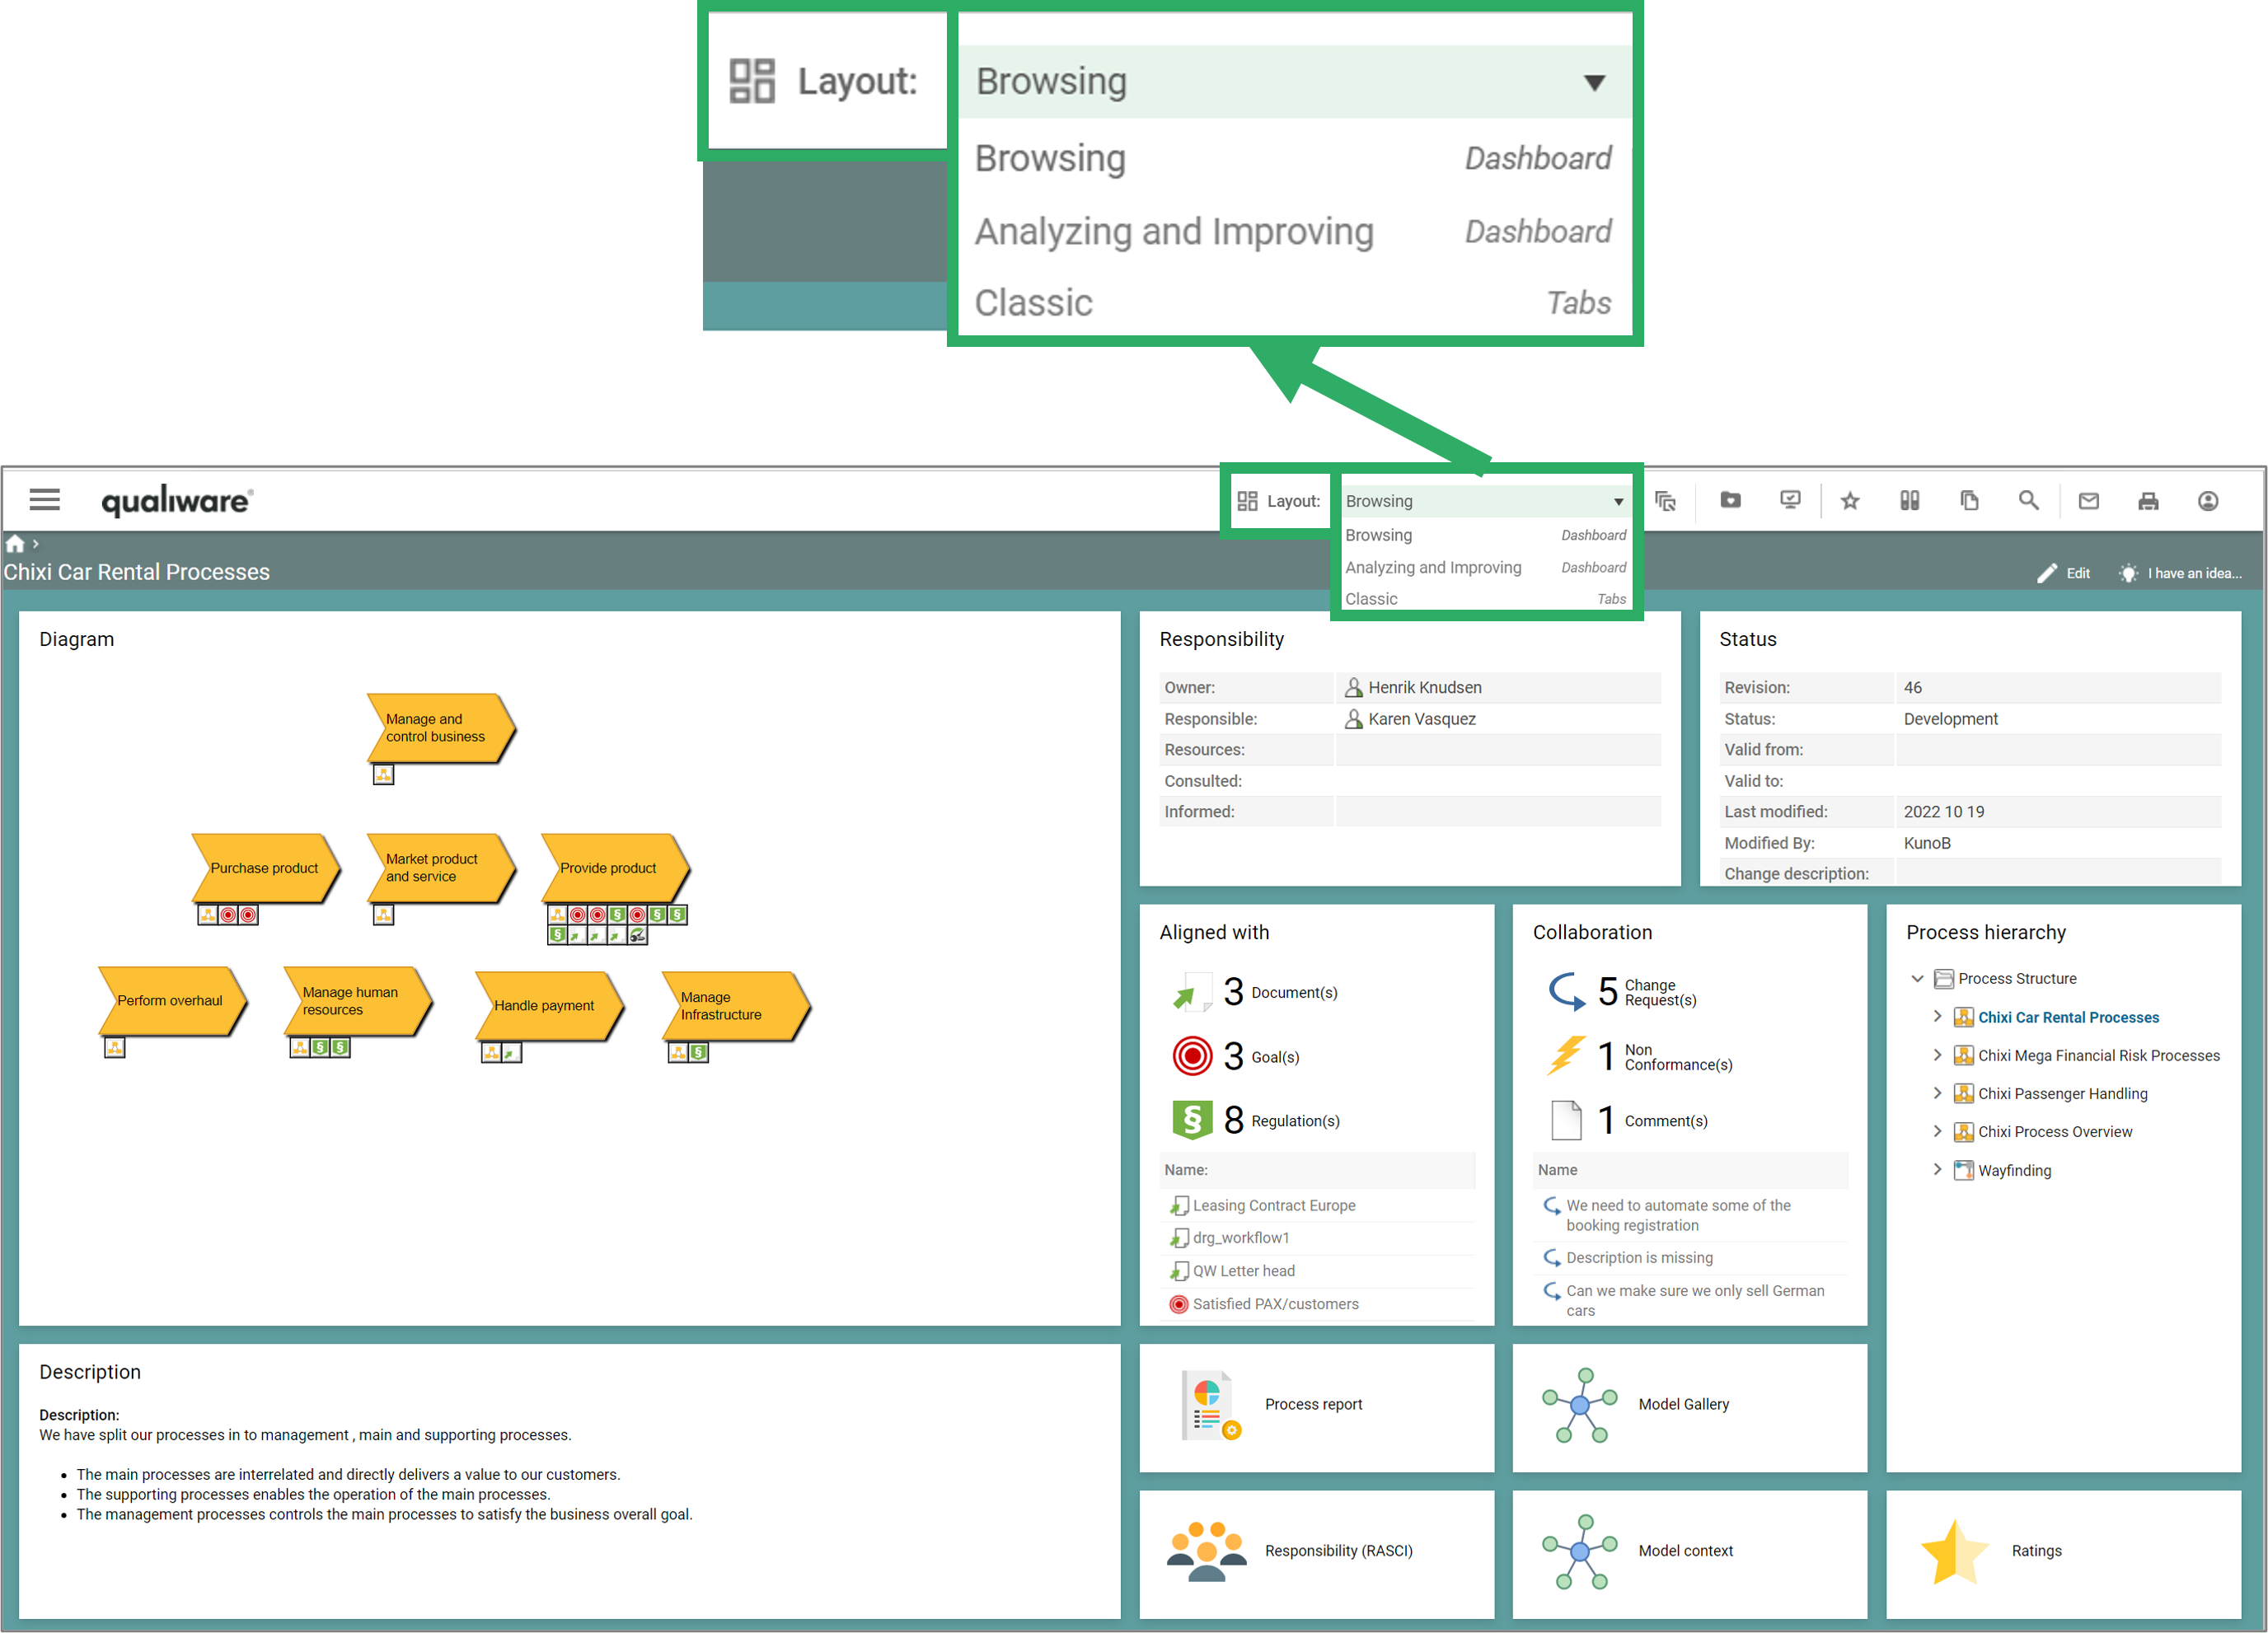Click sub-diagram icon under Manage and control business
The height and width of the screenshot is (1633, 2268).
(x=384, y=775)
